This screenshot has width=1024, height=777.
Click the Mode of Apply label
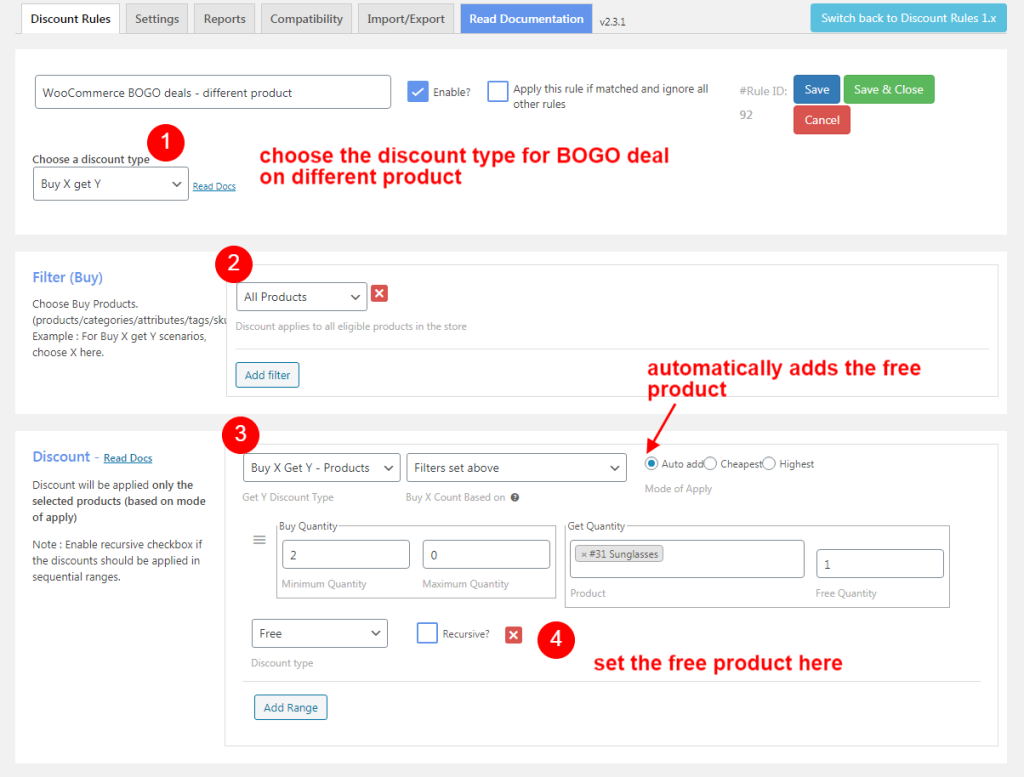pyautogui.click(x=678, y=489)
